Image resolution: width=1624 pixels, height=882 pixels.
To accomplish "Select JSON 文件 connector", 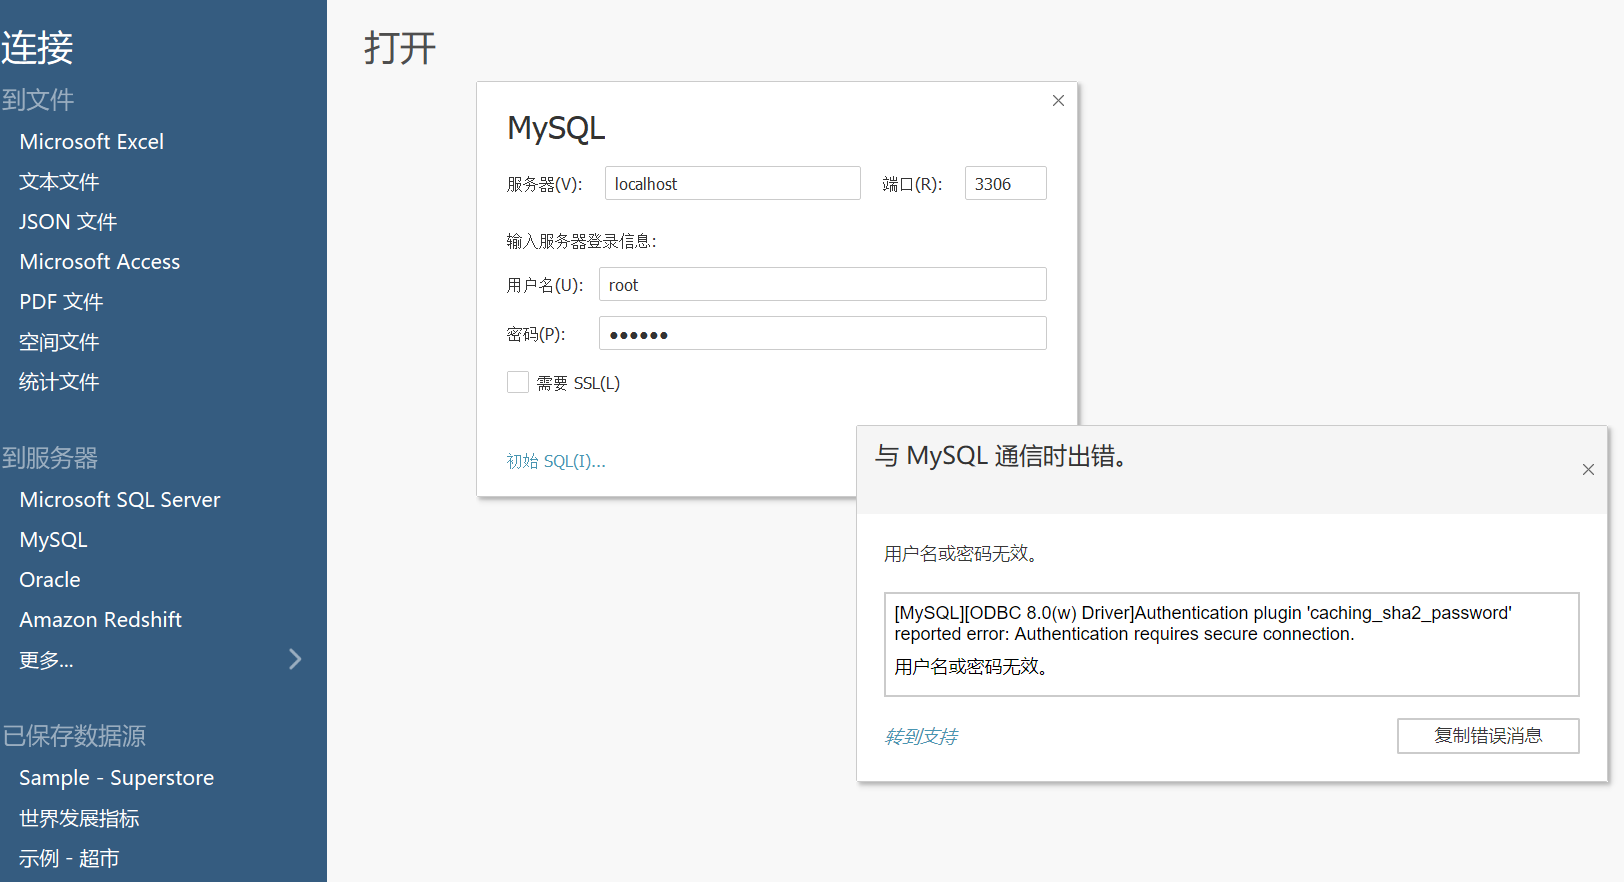I will coord(68,222).
